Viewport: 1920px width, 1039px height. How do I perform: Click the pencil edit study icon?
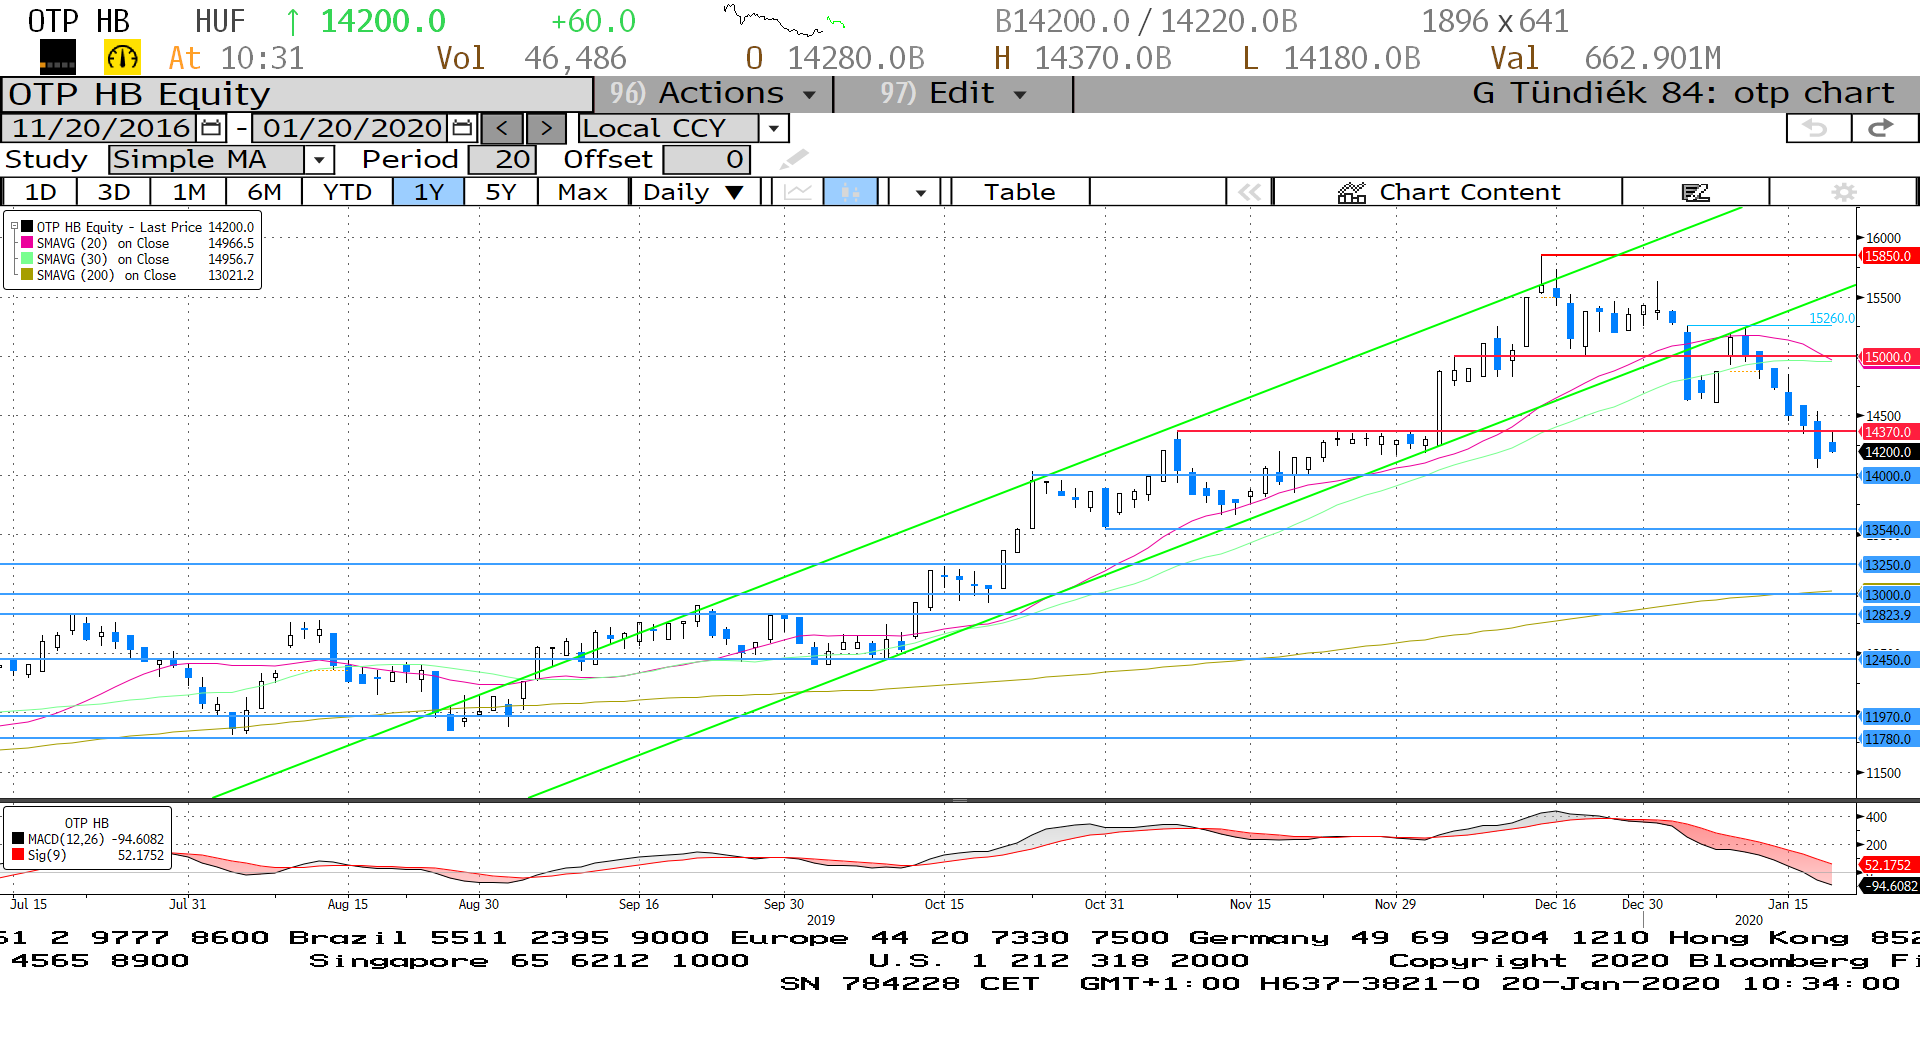(x=794, y=159)
